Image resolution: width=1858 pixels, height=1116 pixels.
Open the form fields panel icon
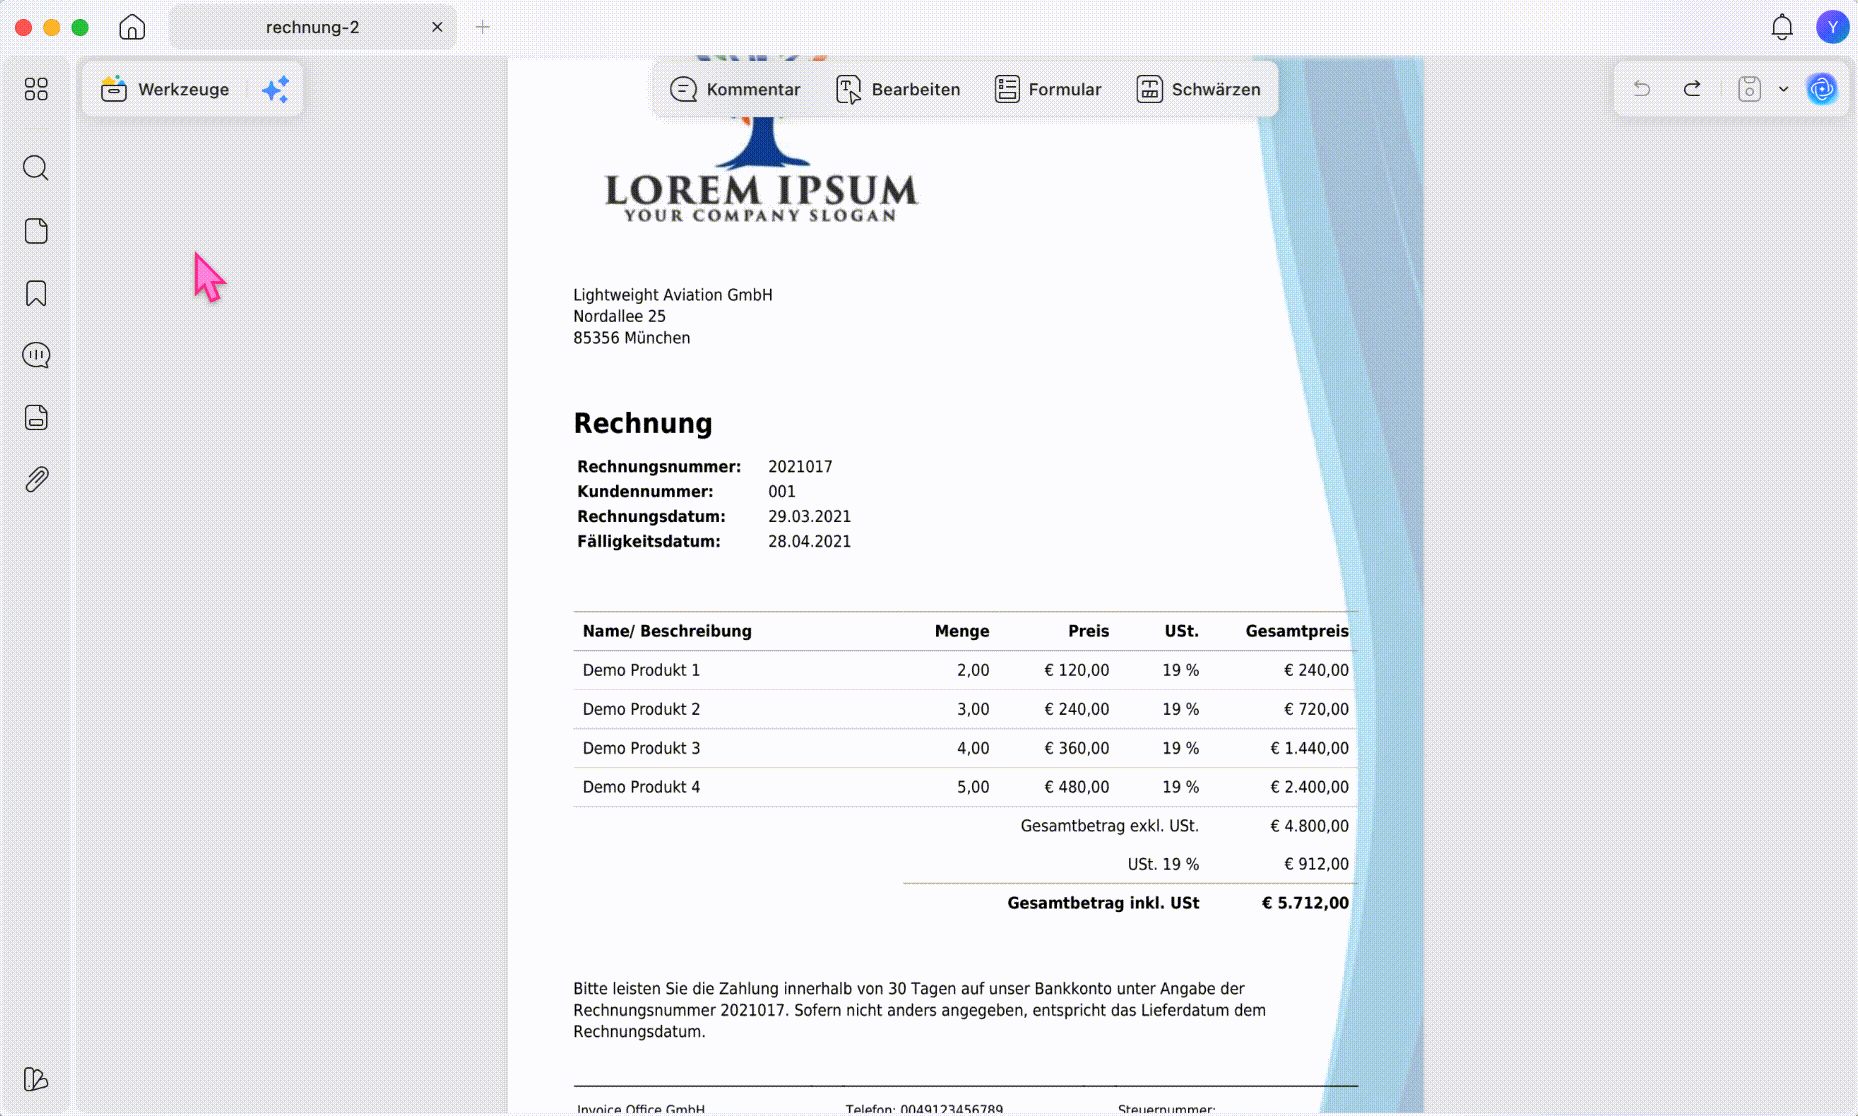36,417
